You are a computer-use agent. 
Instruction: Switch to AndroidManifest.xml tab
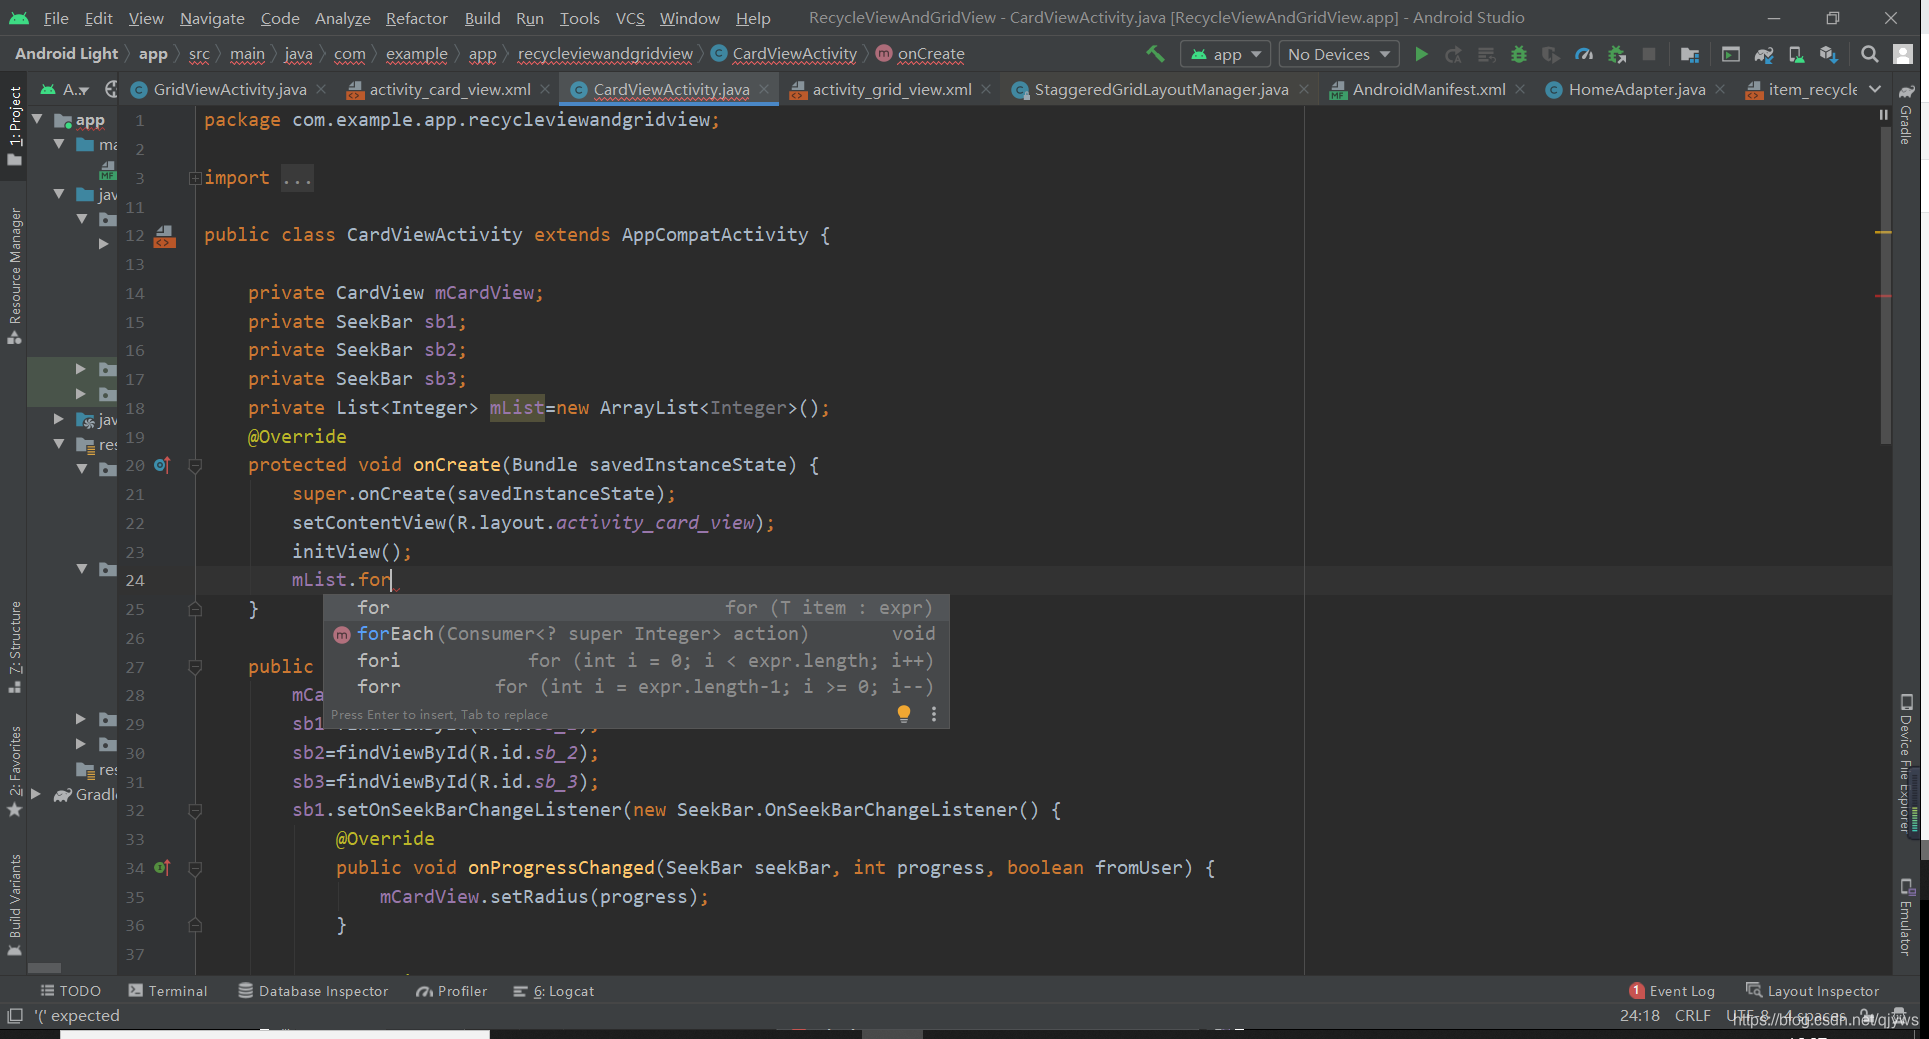point(1429,89)
